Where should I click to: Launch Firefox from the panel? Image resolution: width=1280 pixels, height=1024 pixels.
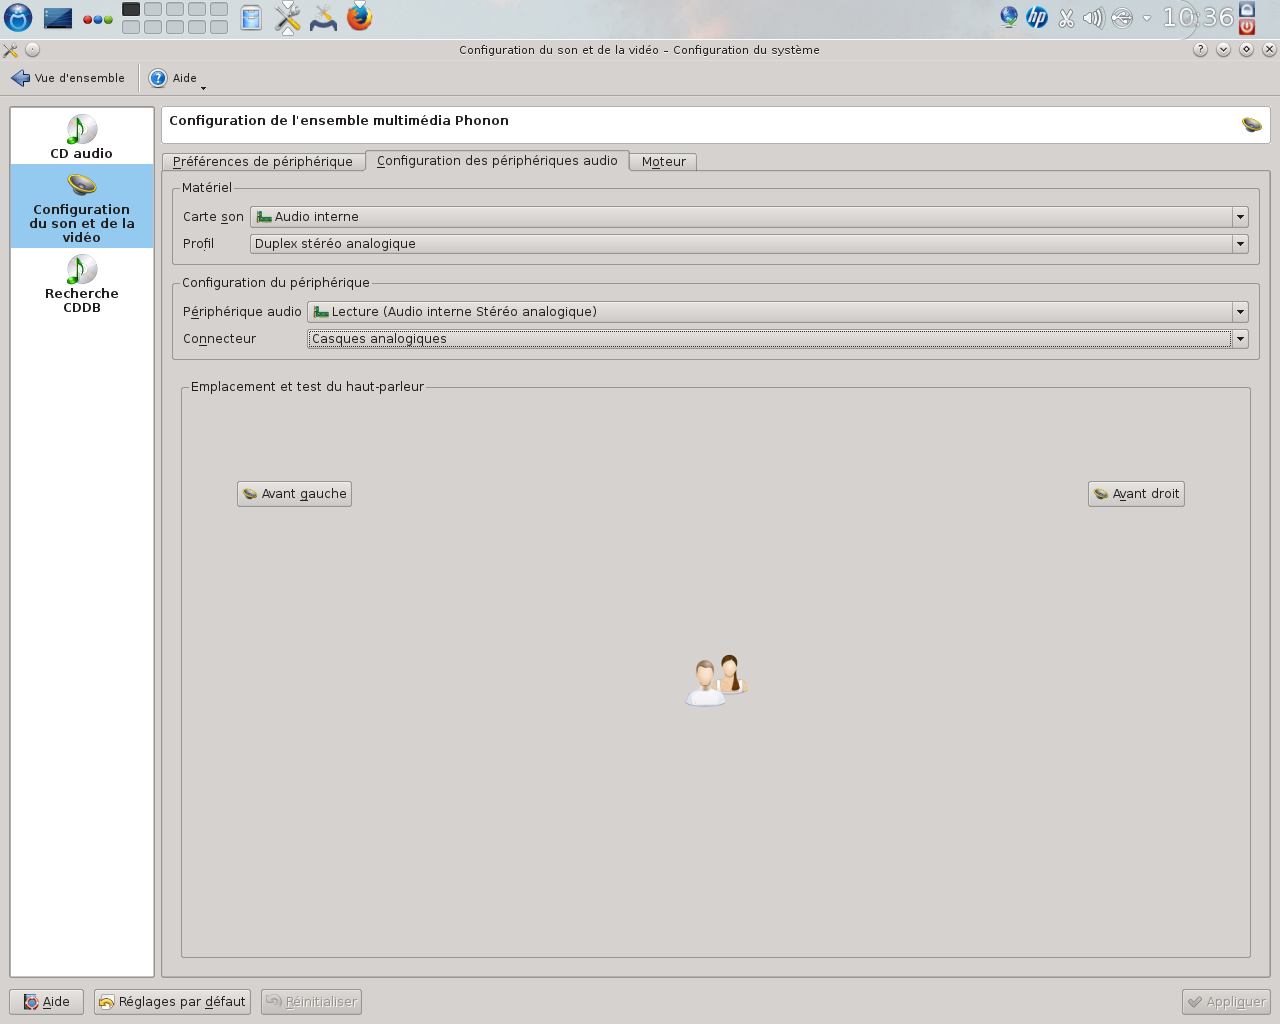(359, 17)
